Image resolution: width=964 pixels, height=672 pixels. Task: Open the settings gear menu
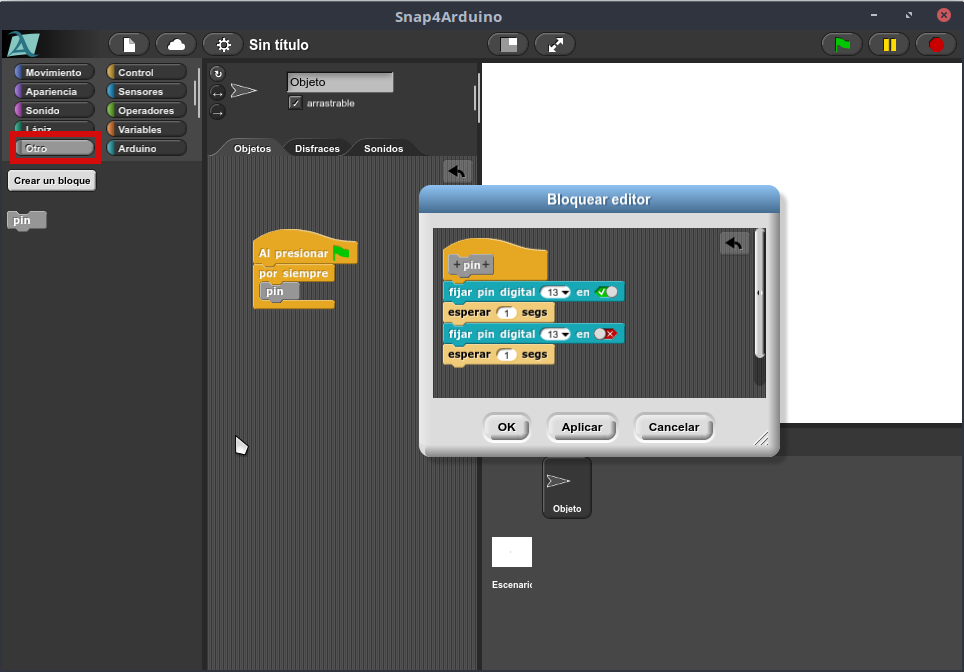coord(223,45)
